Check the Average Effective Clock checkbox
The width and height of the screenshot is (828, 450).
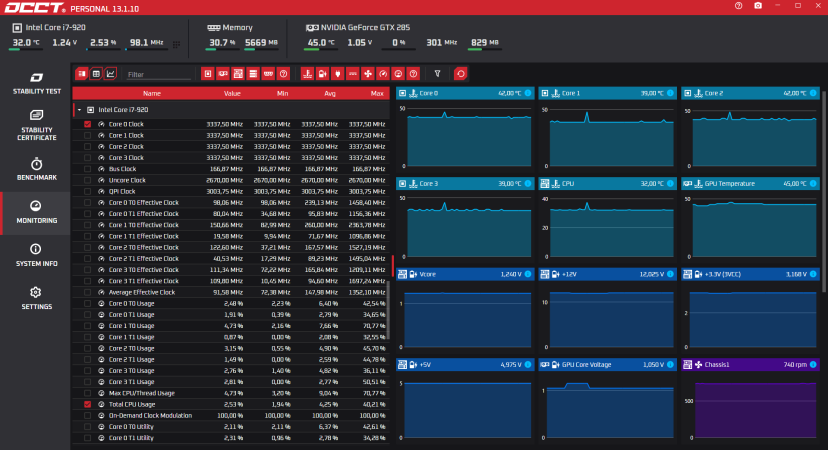pos(88,292)
